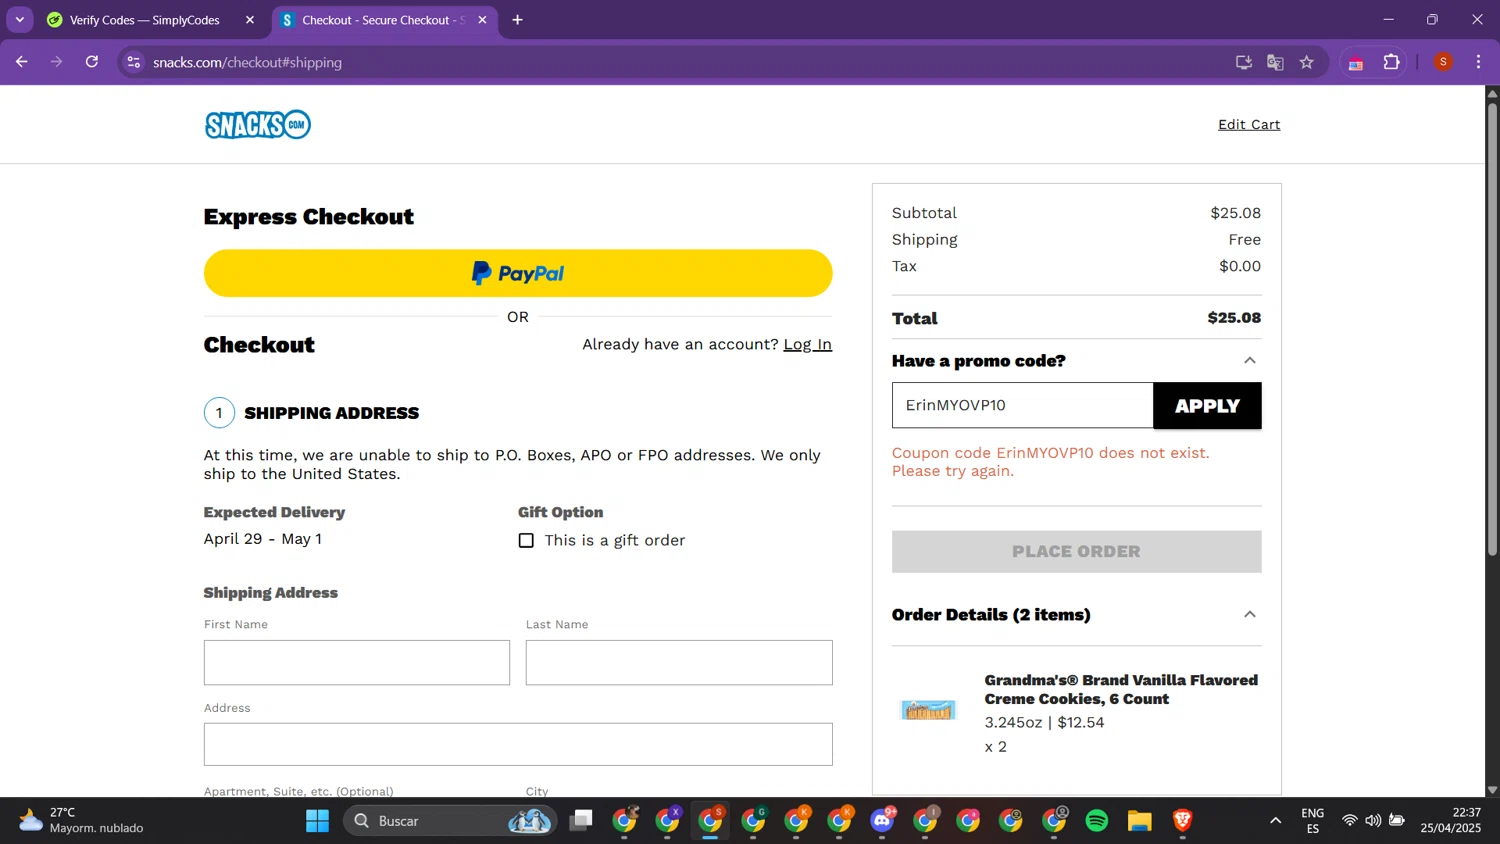This screenshot has height=844, width=1500.
Task: Click the Subtotal $25.08 value
Action: point(1235,213)
